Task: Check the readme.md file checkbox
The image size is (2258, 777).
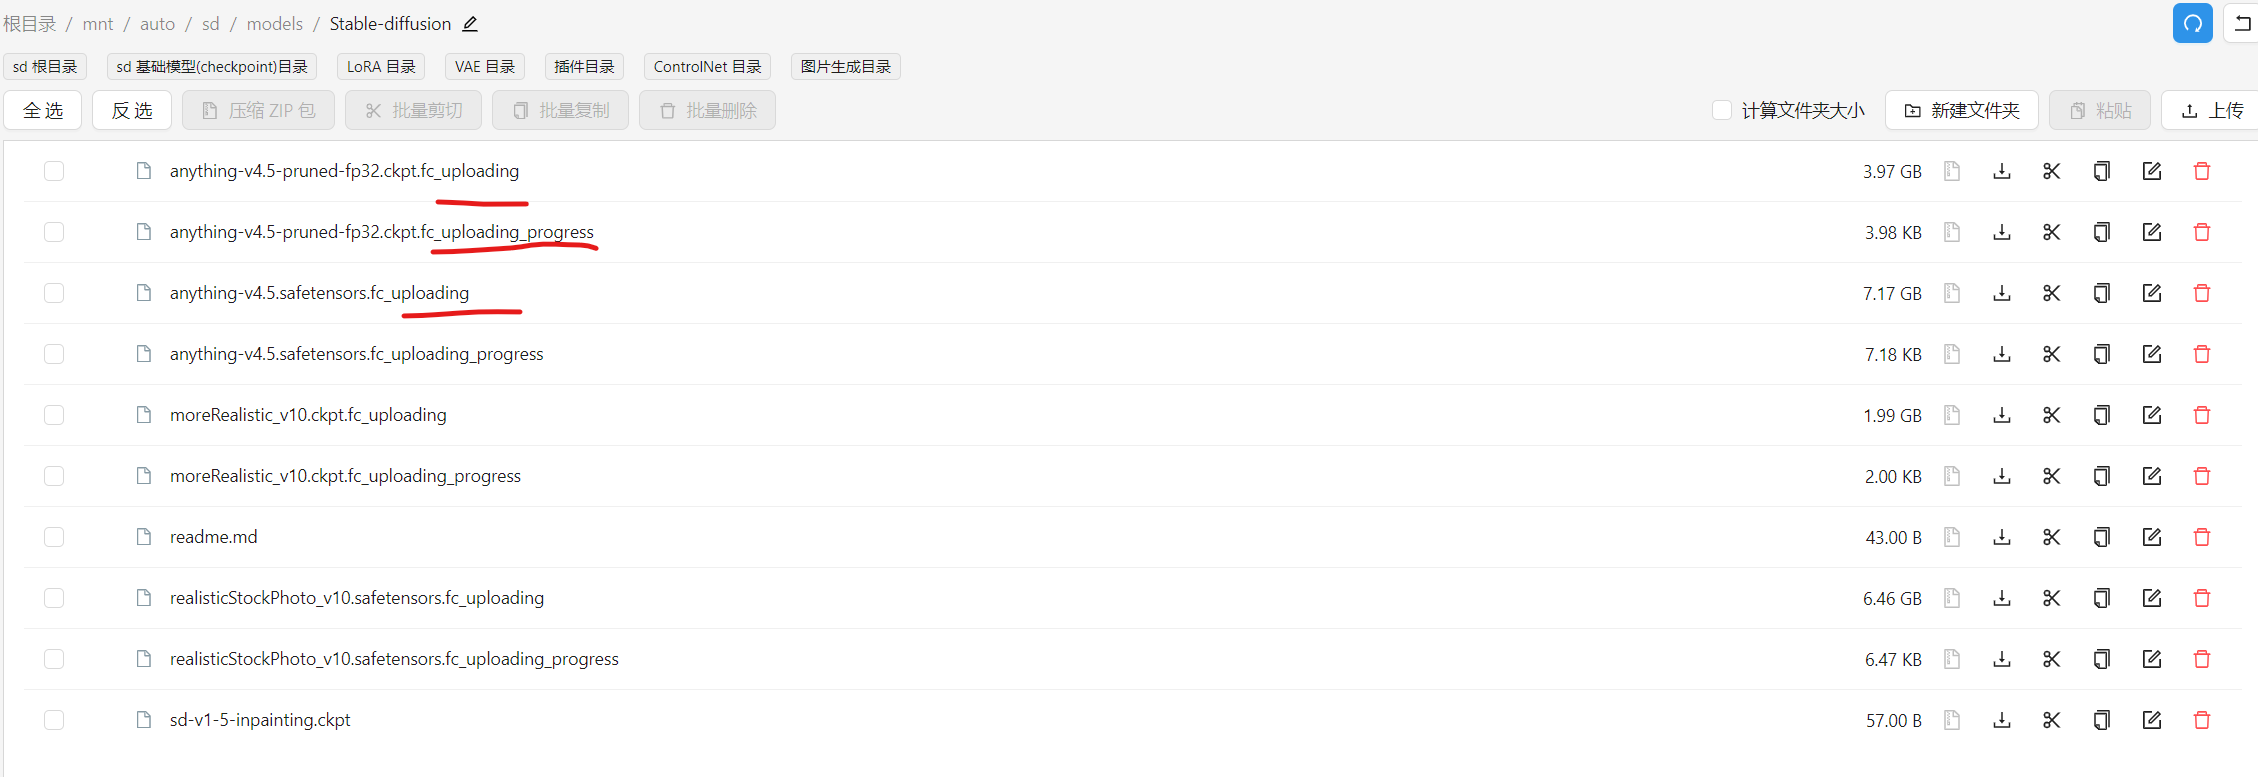Action: coord(54,537)
